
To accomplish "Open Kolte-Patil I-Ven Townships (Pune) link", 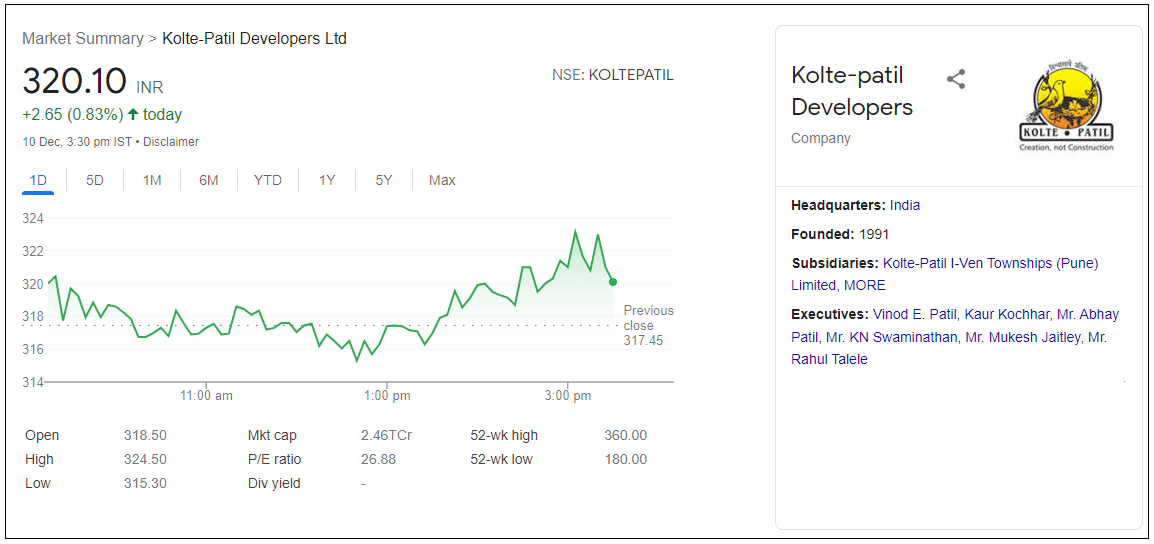I will (x=990, y=263).
